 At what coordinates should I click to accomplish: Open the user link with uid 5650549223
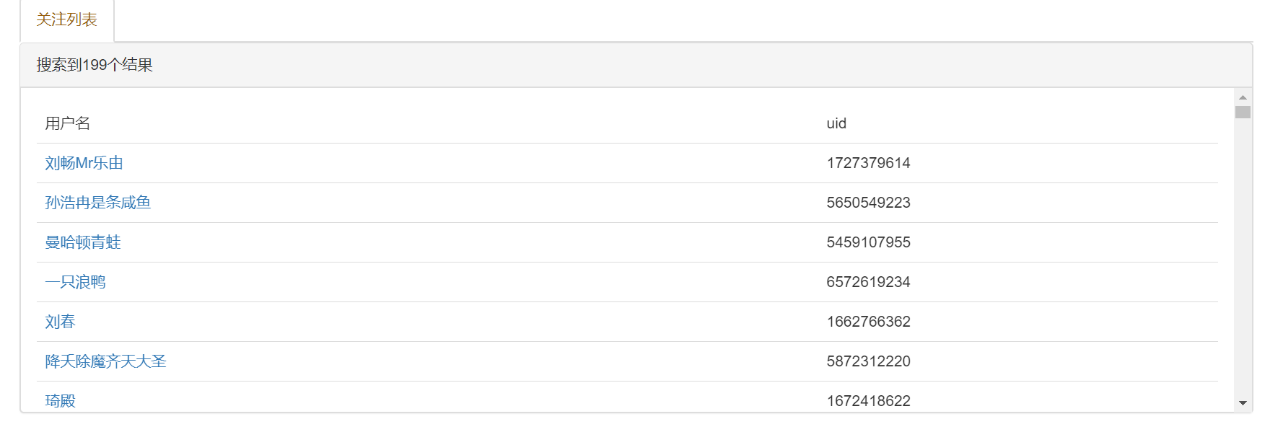[x=98, y=203]
